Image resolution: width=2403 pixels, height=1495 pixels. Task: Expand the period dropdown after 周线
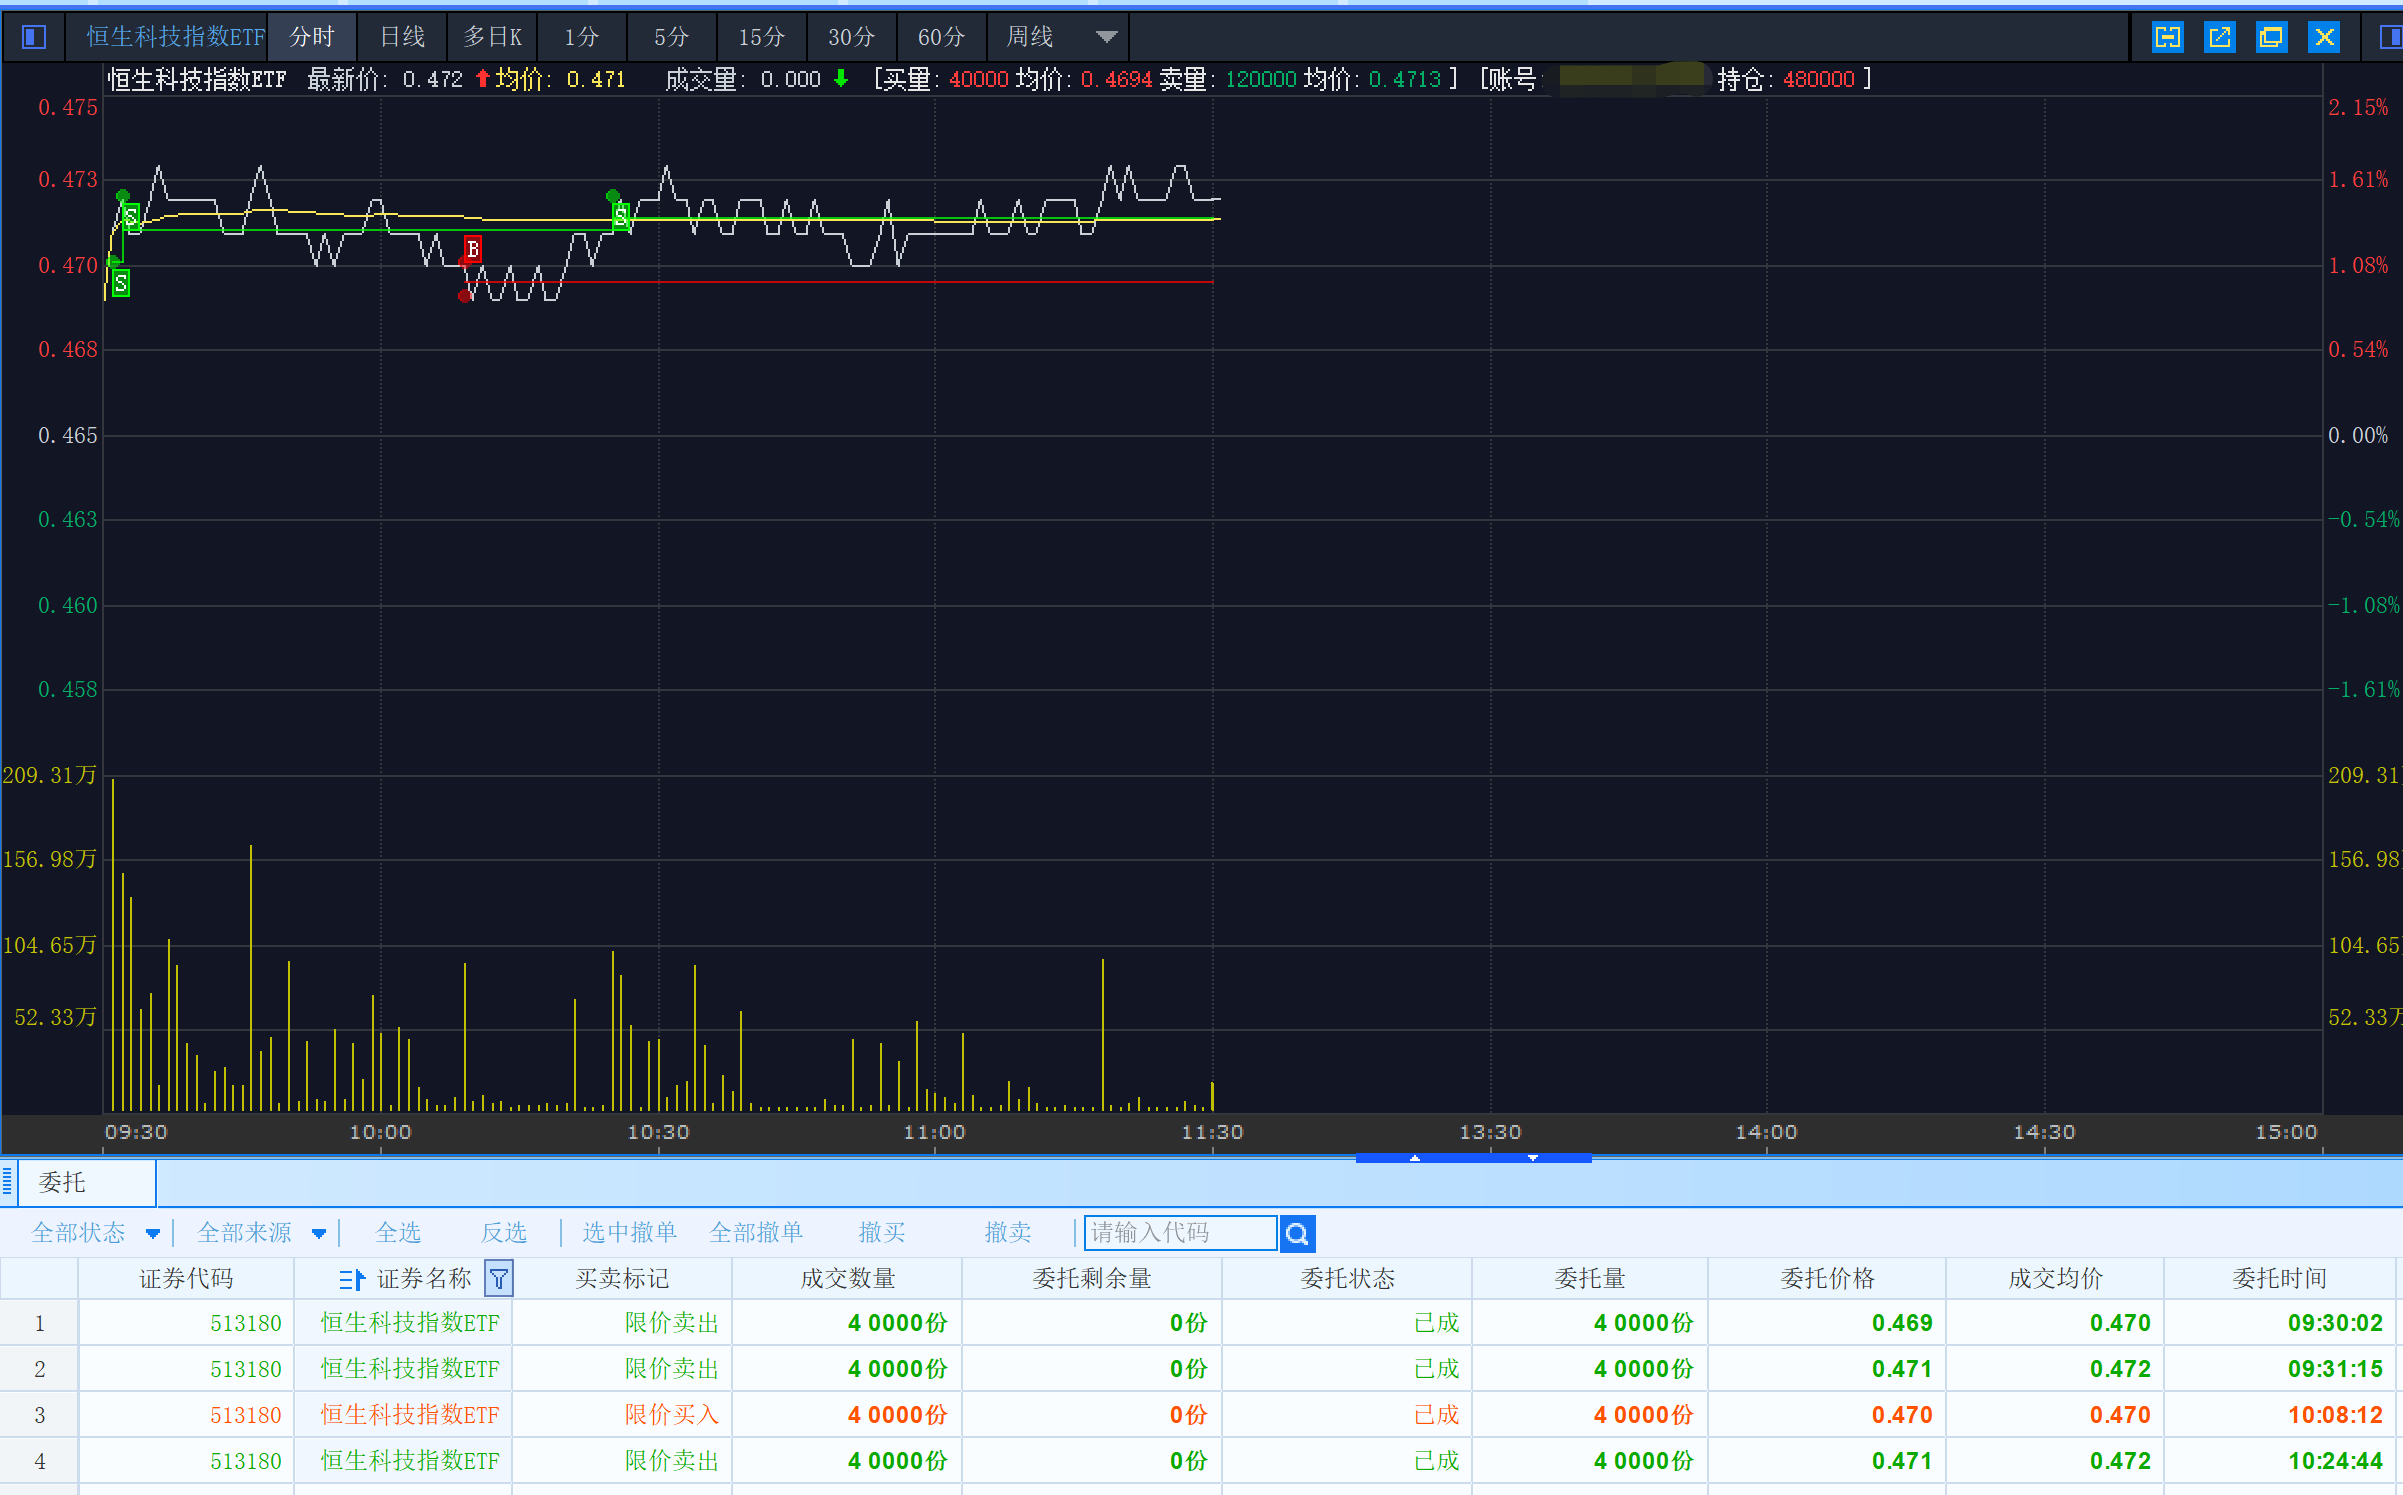click(1106, 37)
